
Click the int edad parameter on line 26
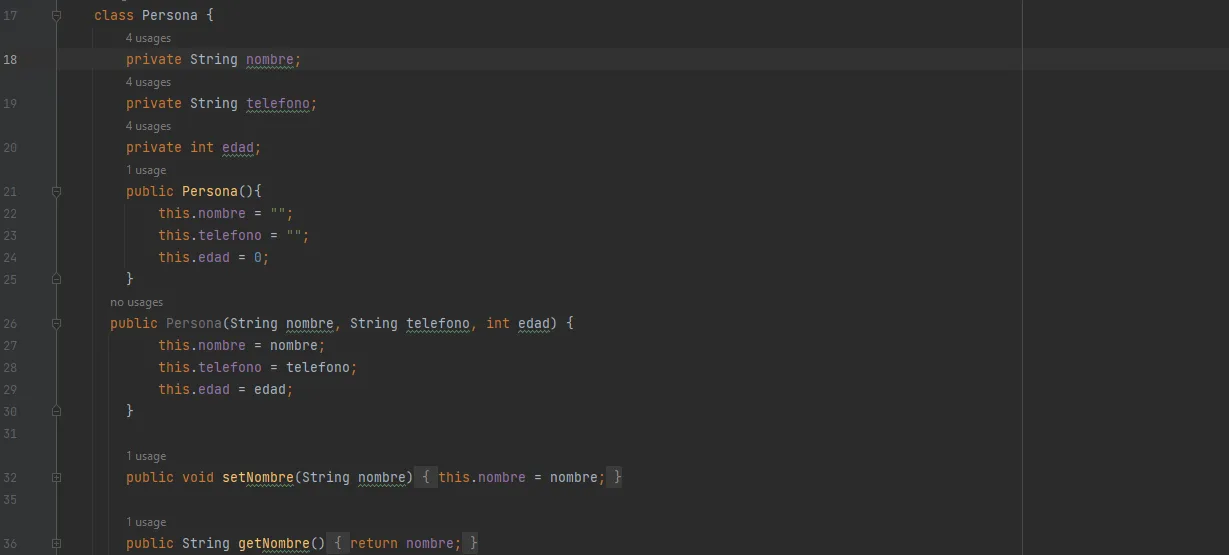tap(518, 324)
